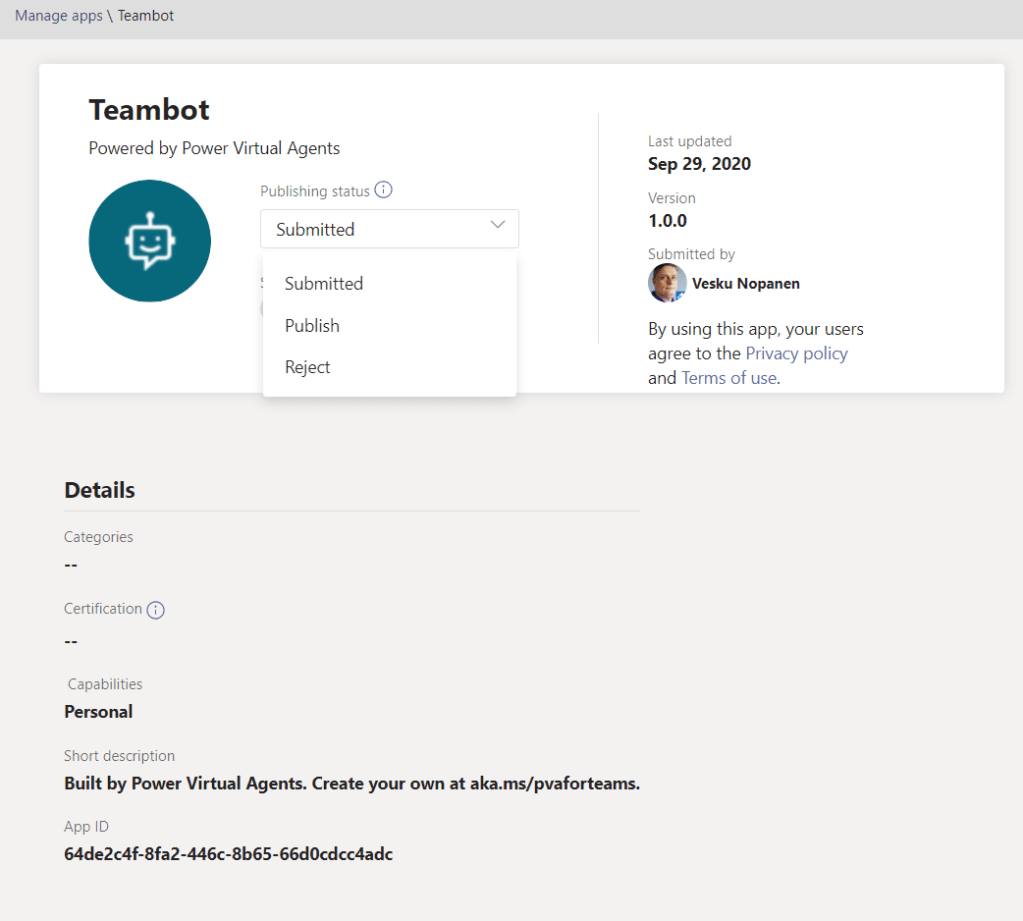Select the Submitted option in the list
Image resolution: width=1023 pixels, height=921 pixels.
click(x=323, y=283)
